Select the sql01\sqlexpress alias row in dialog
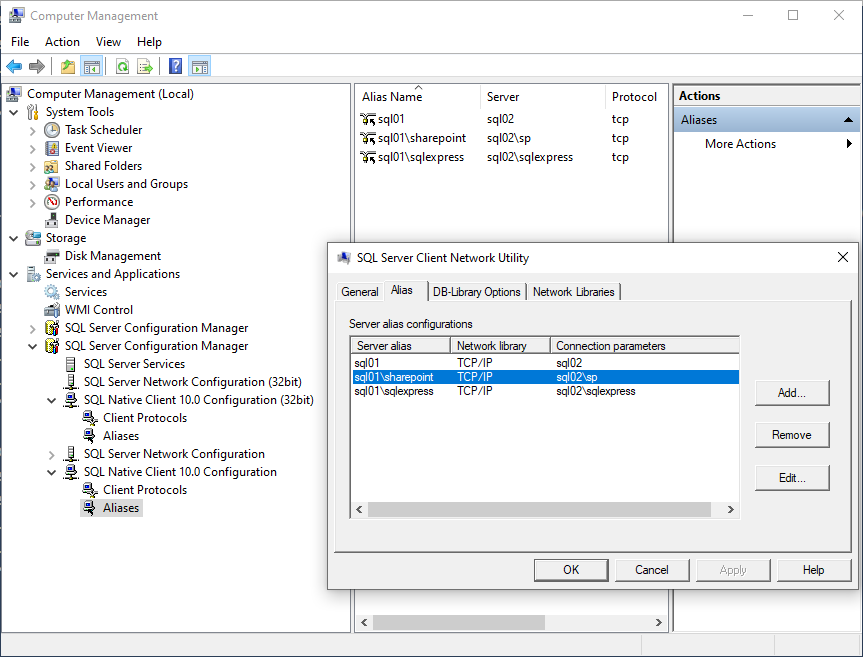This screenshot has width=863, height=657. click(394, 391)
